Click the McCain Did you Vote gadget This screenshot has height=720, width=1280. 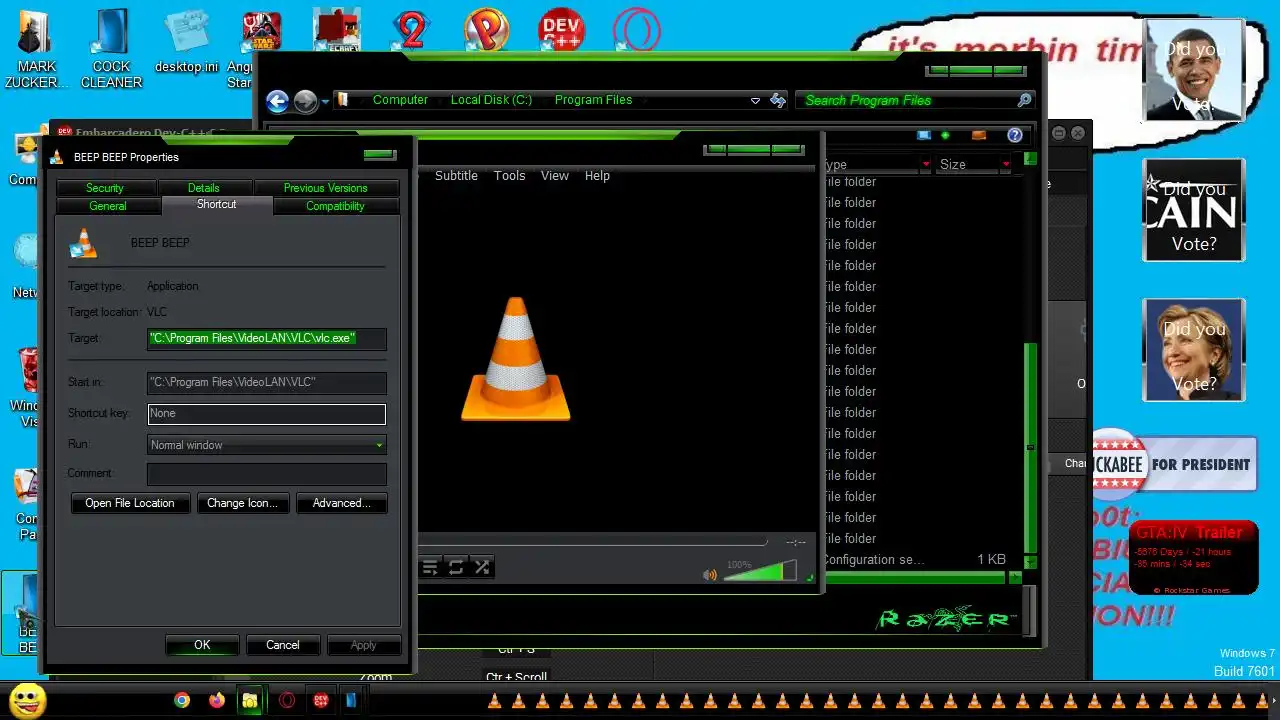coord(1194,210)
